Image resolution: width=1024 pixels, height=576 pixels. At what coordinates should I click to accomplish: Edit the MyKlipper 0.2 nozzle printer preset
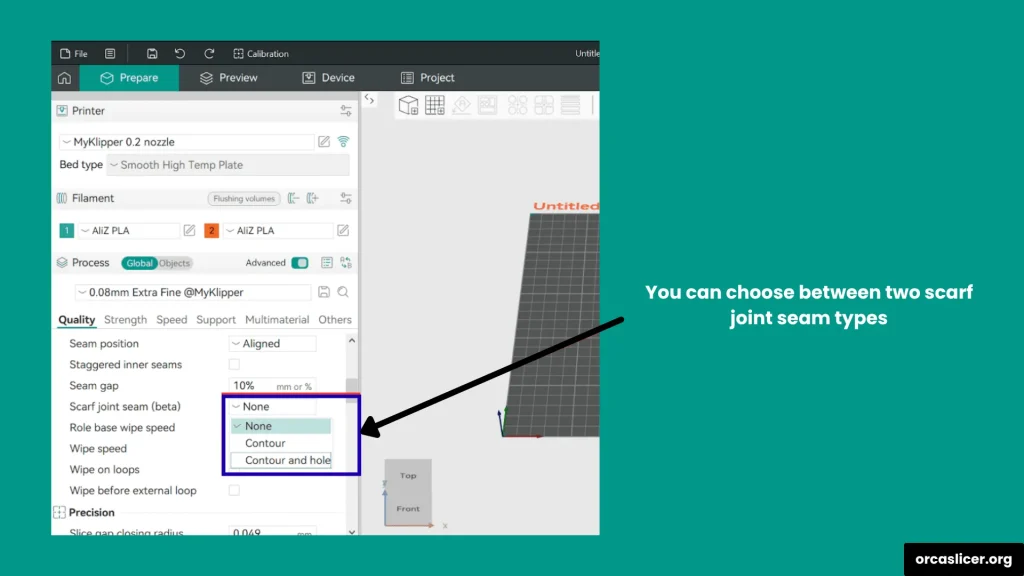click(x=324, y=142)
